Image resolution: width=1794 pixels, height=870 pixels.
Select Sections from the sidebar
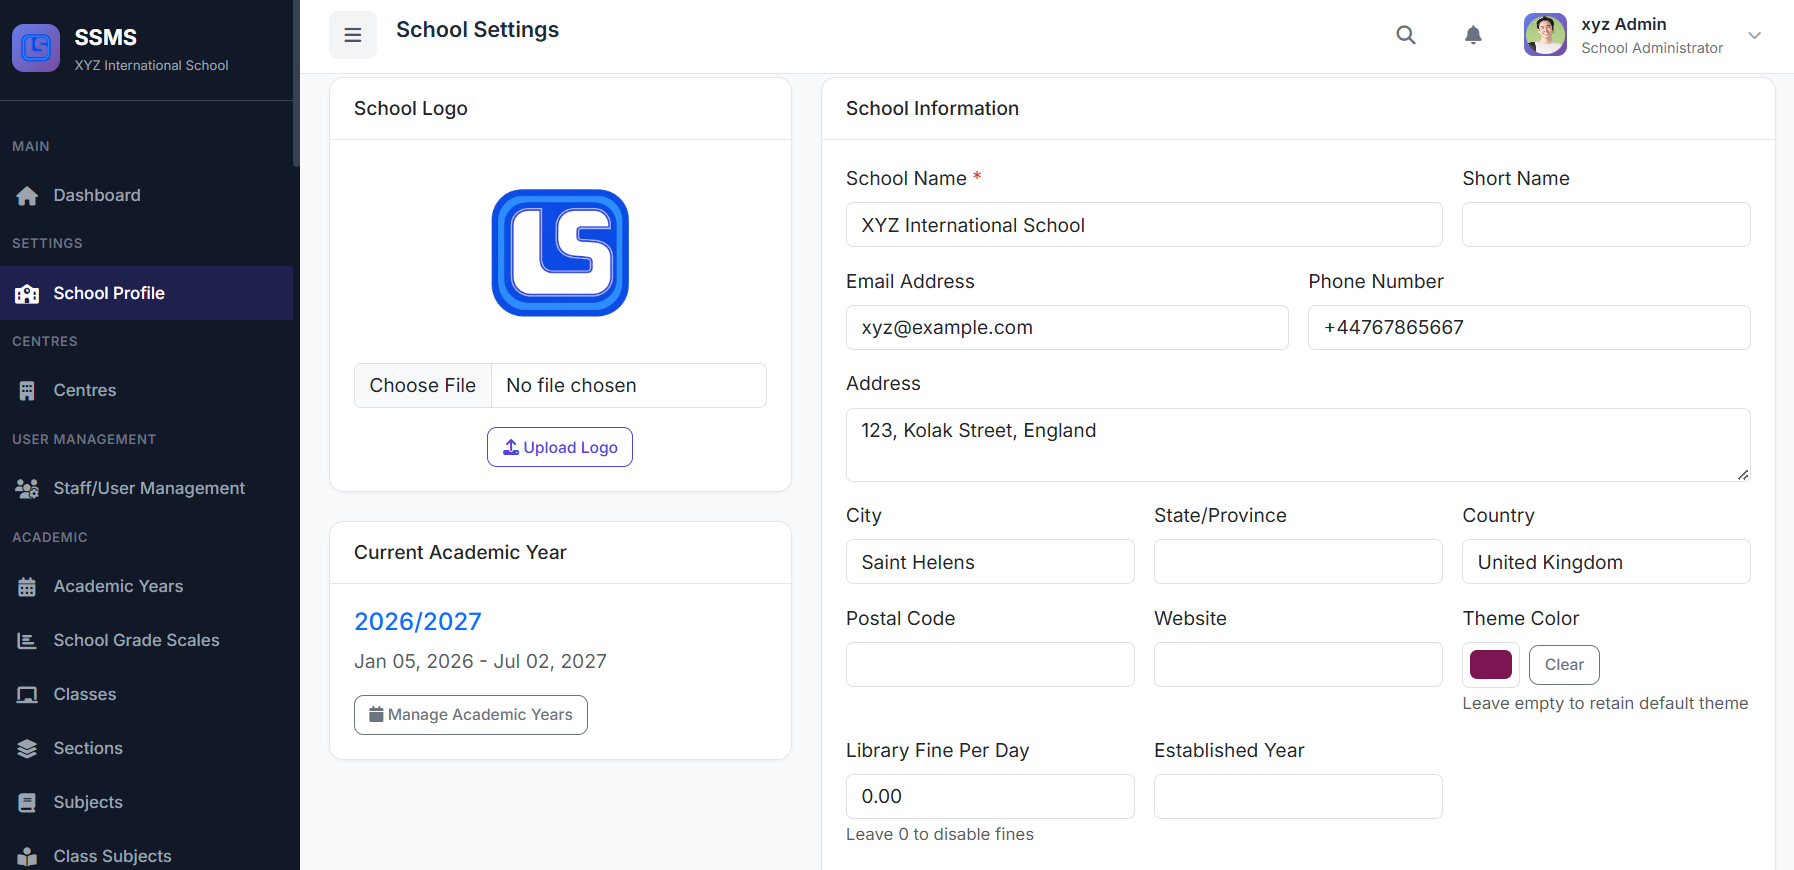pos(88,748)
